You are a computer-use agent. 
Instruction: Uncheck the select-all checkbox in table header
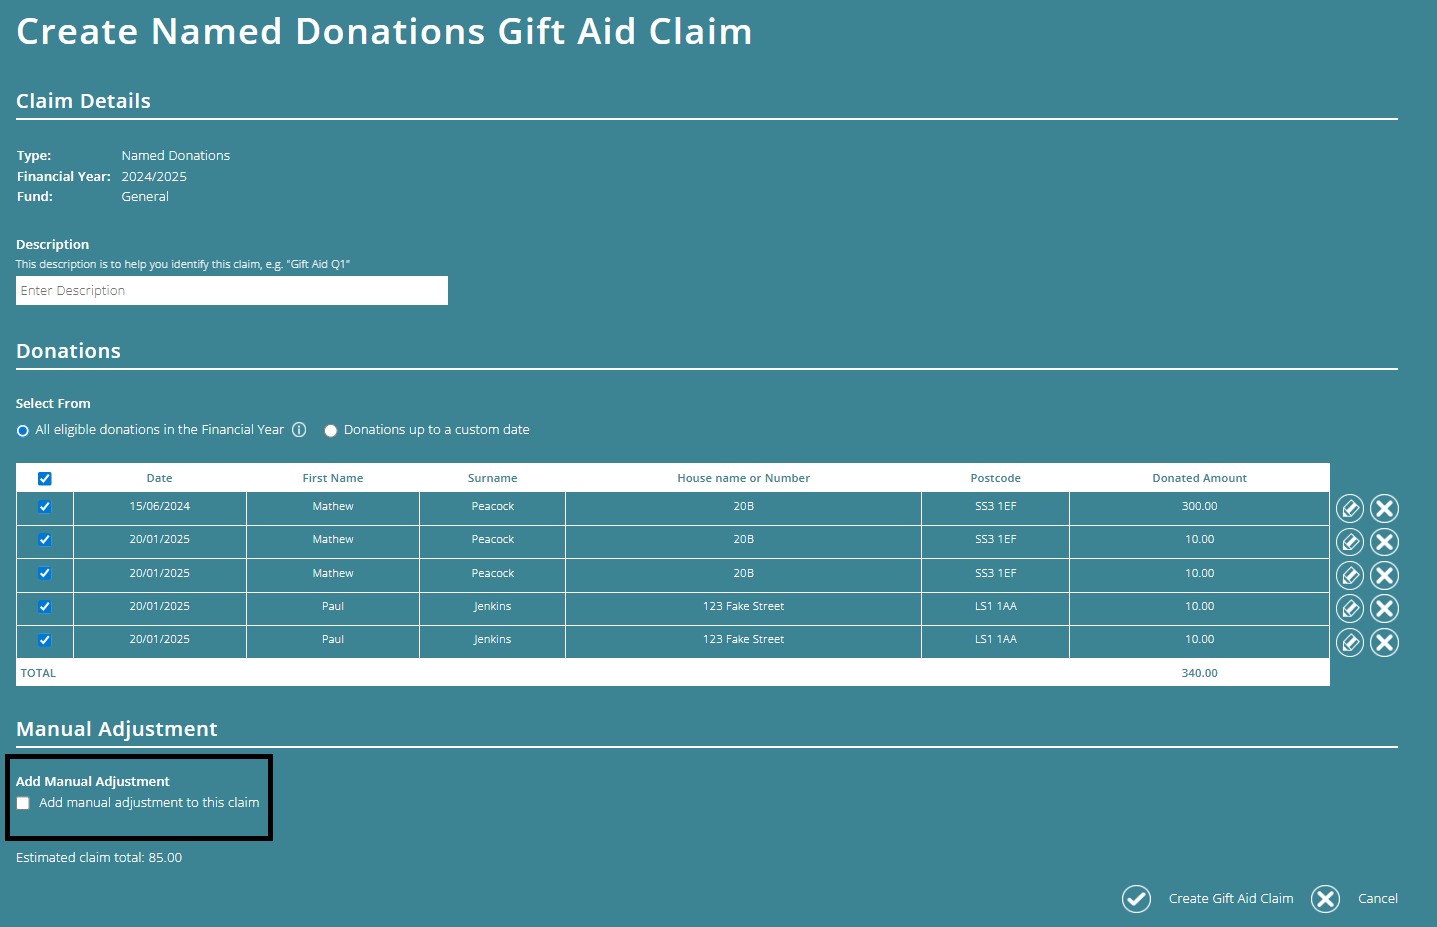[44, 478]
